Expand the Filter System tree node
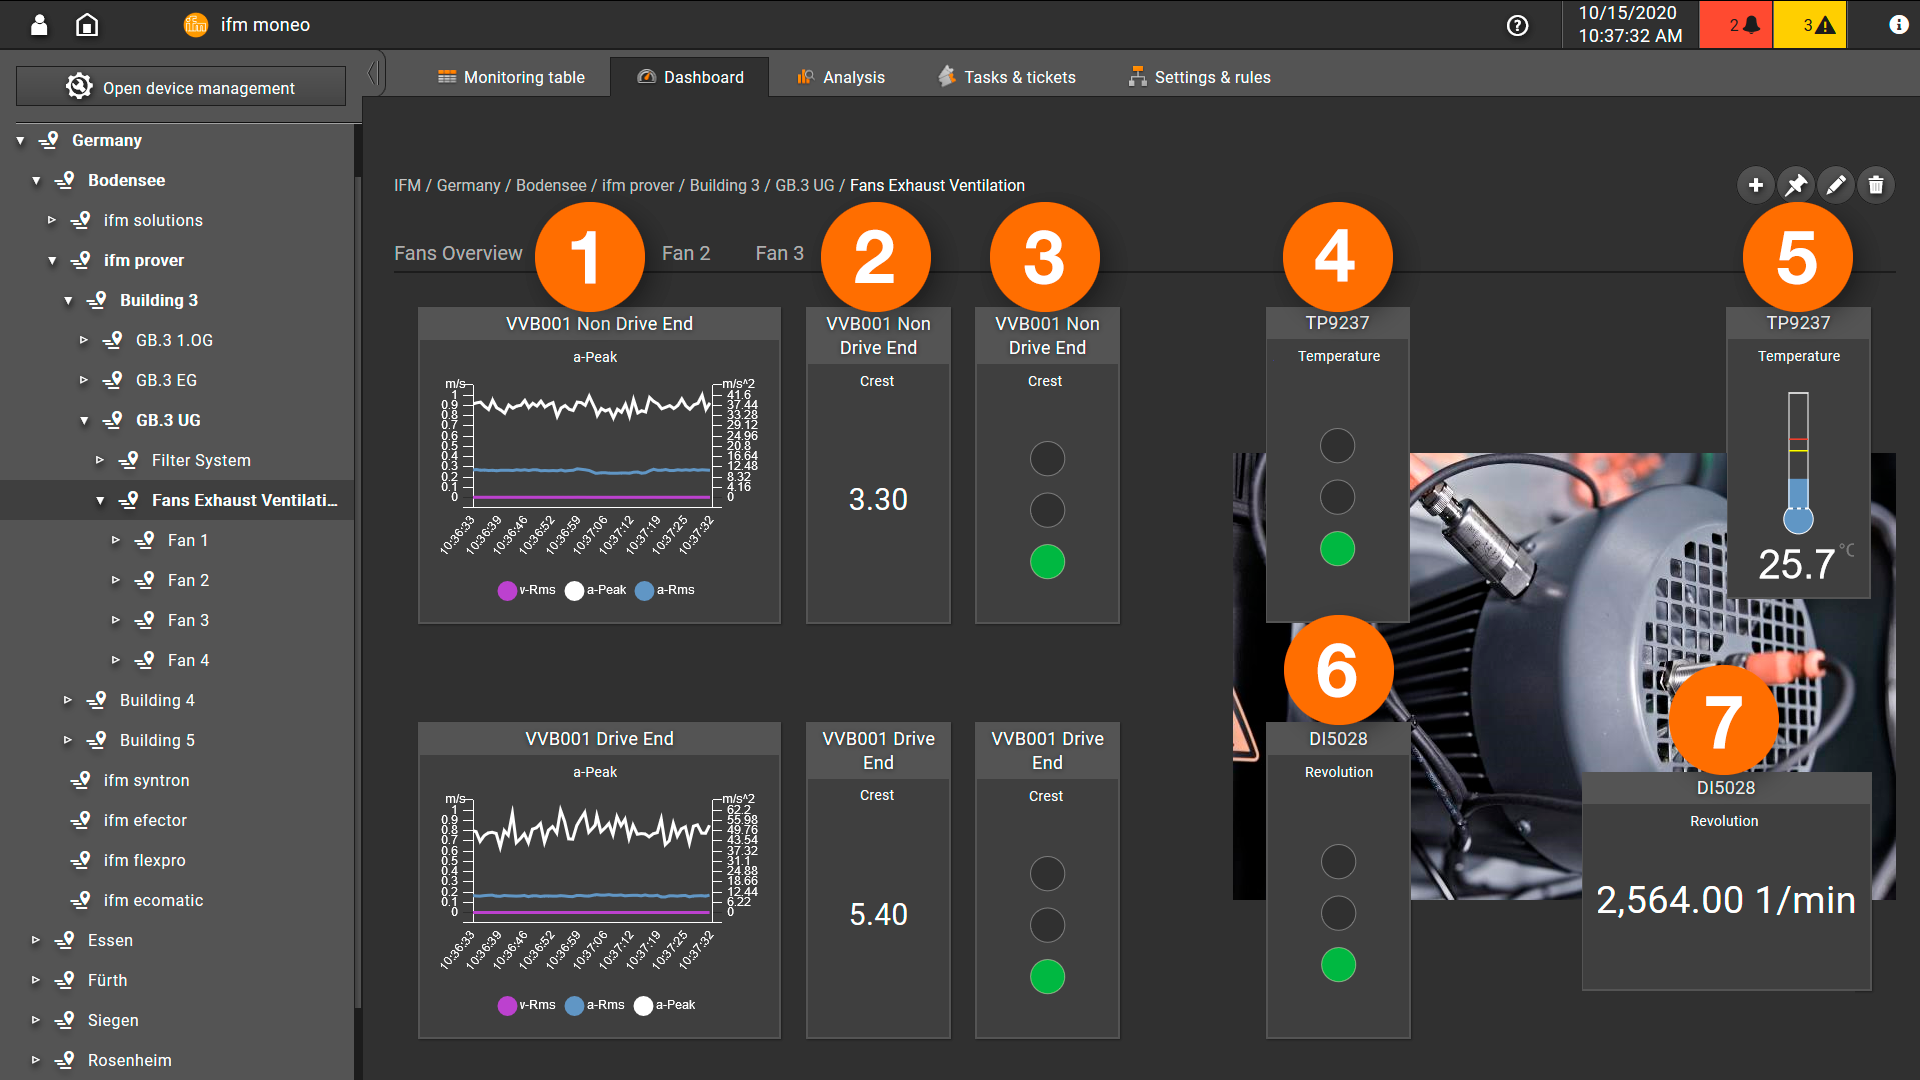The height and width of the screenshot is (1080, 1920). point(99,460)
